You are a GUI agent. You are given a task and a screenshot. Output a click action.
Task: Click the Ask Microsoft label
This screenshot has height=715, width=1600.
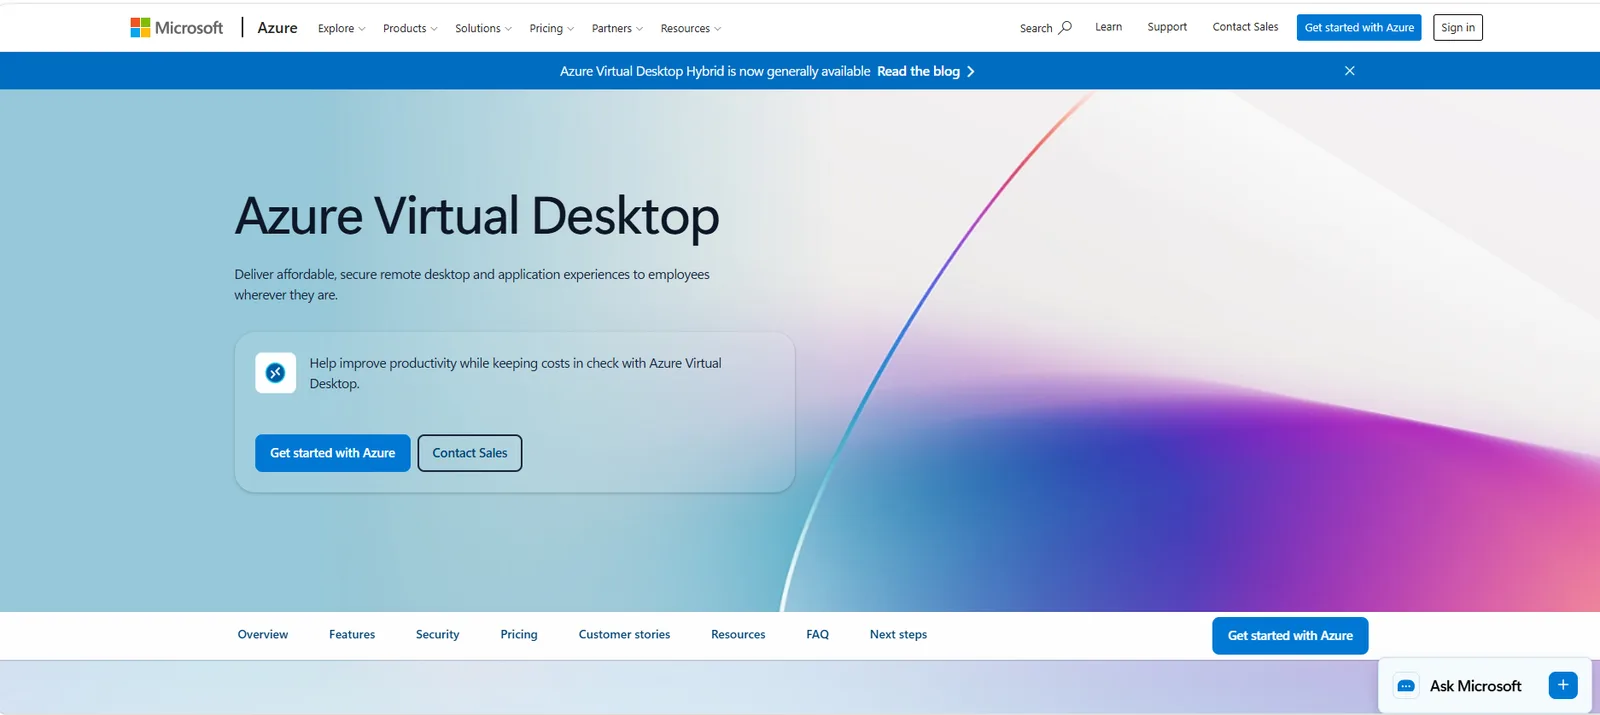(x=1475, y=686)
